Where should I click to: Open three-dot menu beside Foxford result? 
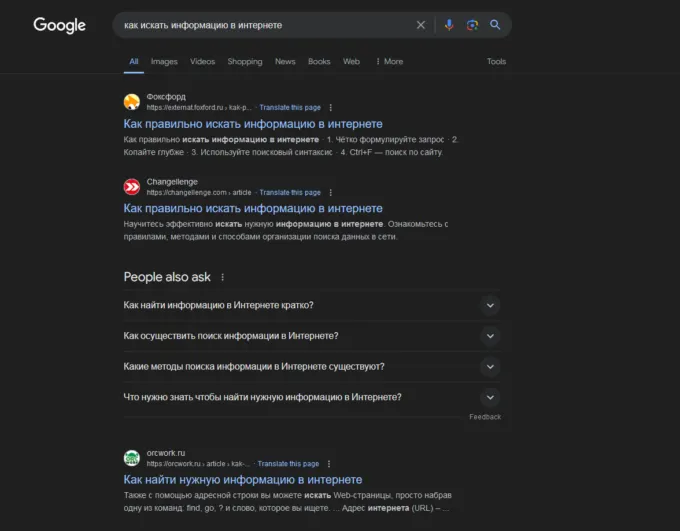(331, 107)
